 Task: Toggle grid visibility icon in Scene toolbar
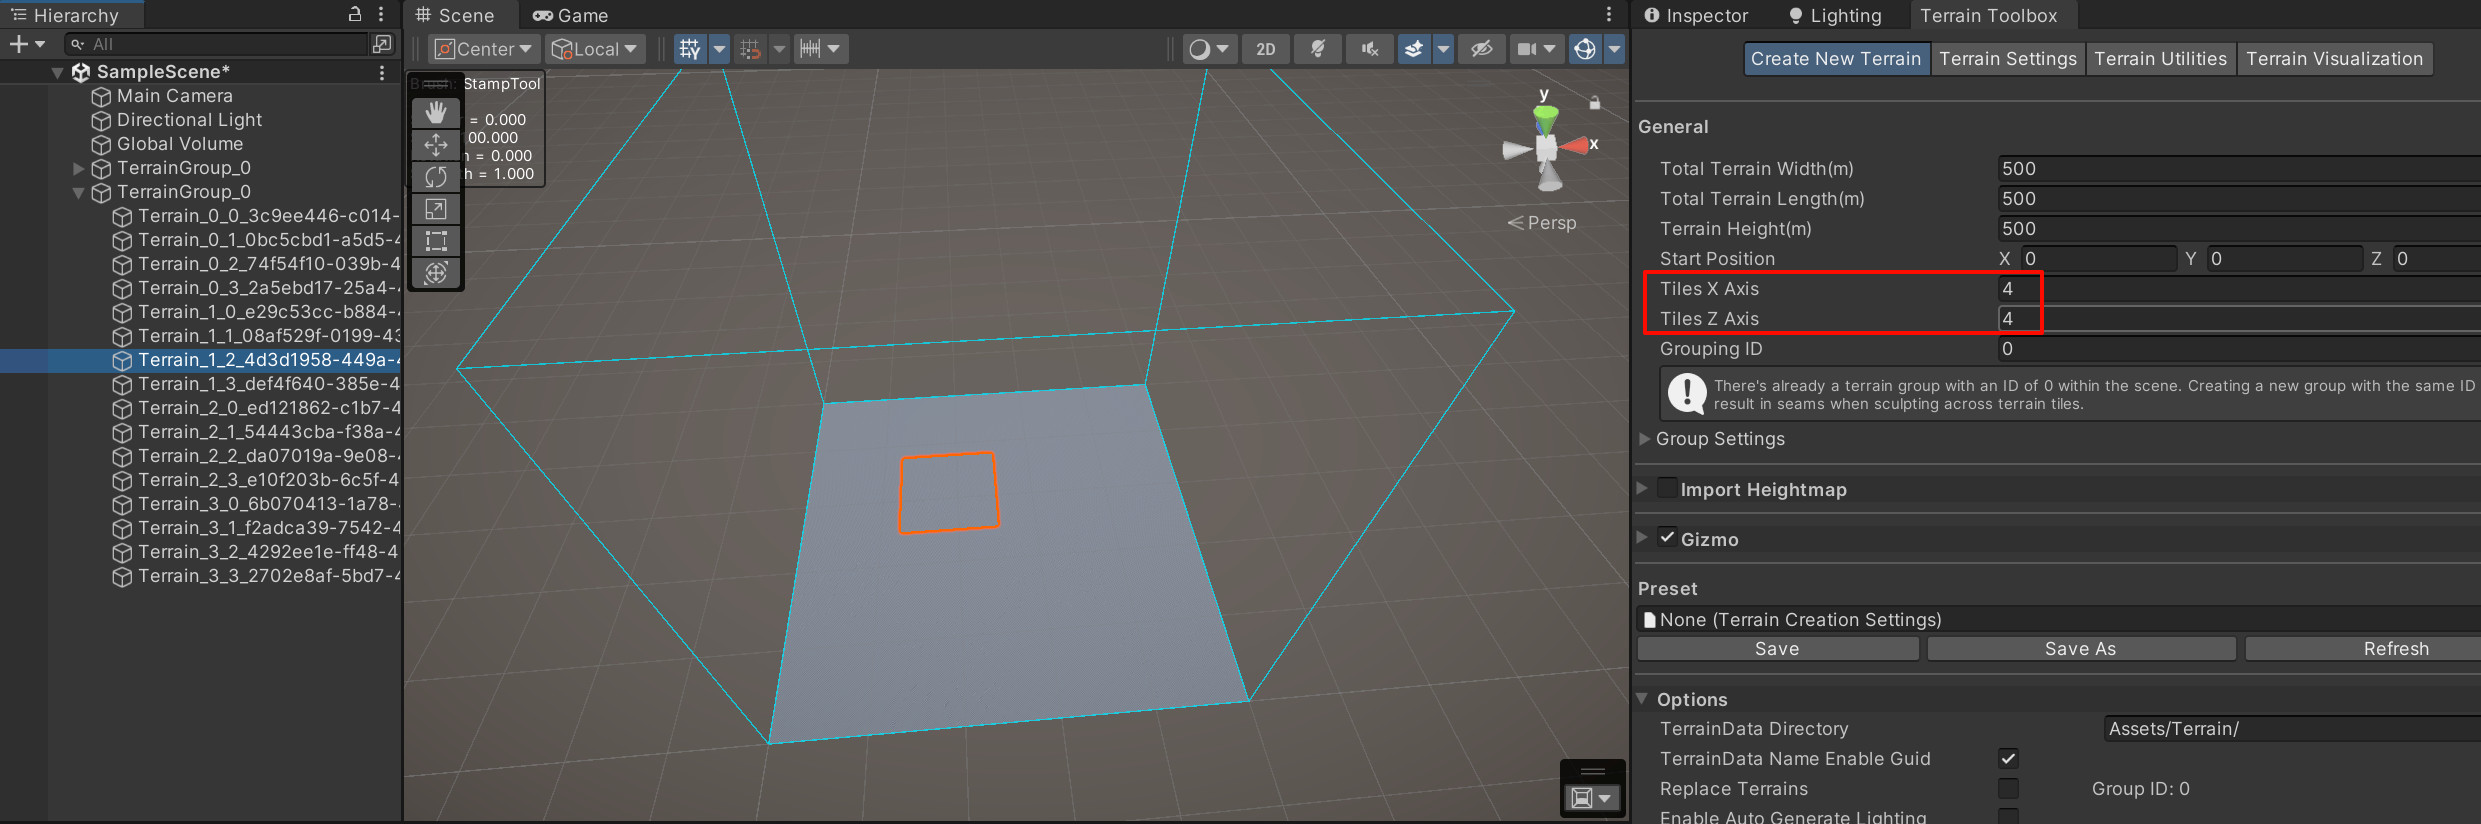[x=690, y=49]
